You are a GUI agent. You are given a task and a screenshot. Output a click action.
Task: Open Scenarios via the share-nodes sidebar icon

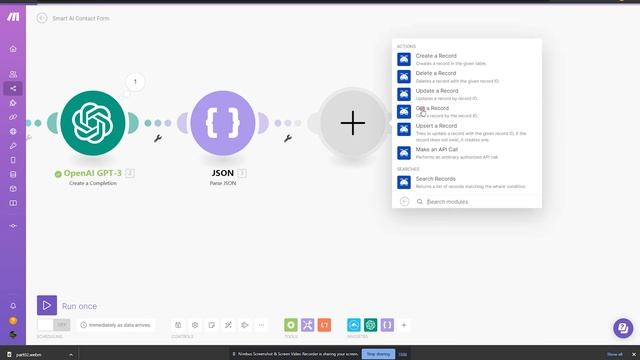coord(13,89)
